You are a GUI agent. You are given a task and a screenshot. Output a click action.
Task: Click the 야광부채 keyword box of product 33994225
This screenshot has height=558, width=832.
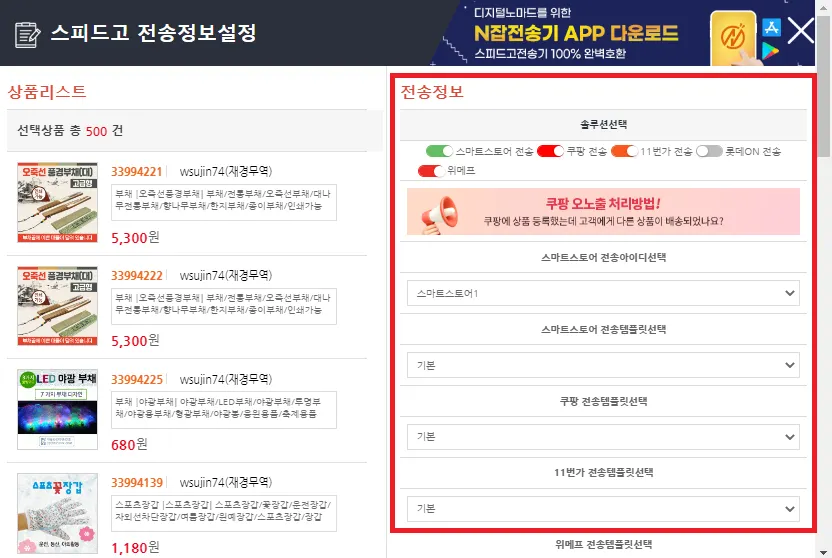click(x=224, y=410)
